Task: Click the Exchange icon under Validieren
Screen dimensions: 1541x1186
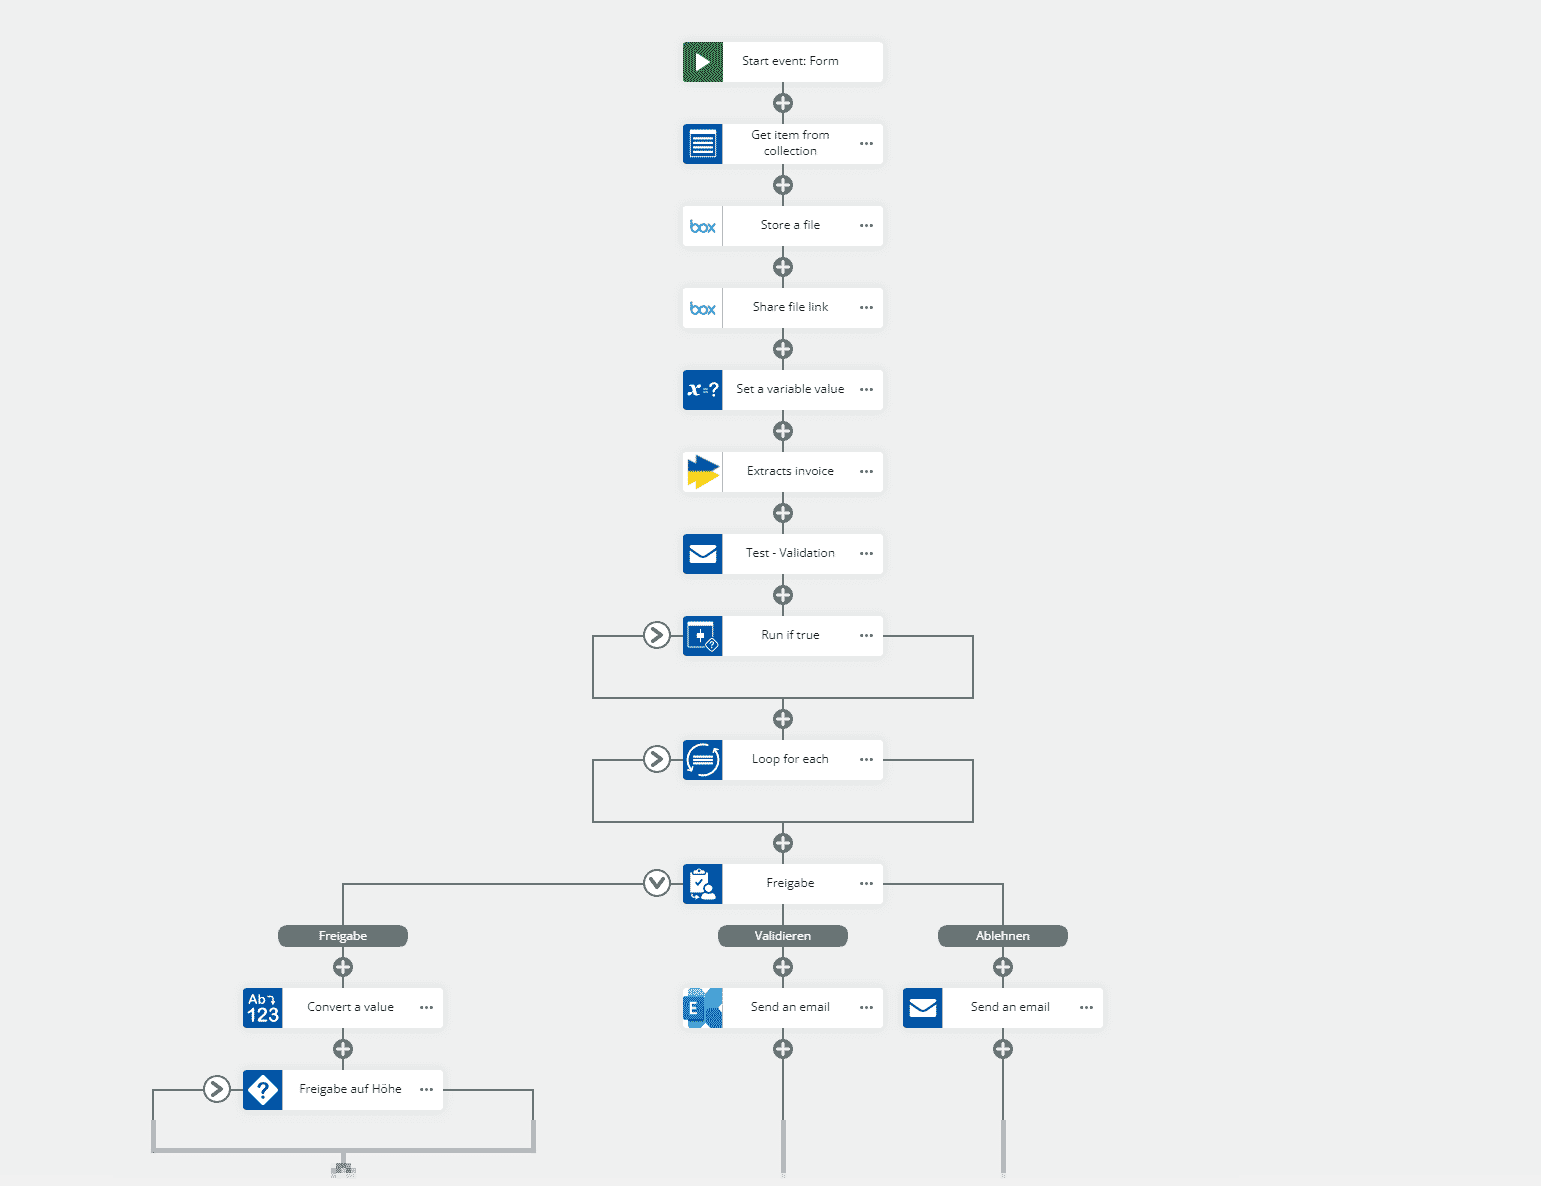Action: (703, 1008)
